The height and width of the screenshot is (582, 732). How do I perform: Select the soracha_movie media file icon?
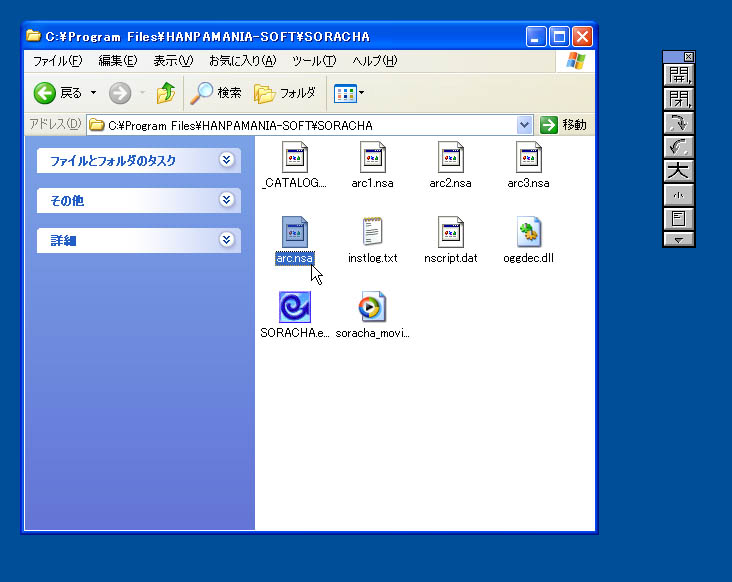click(373, 307)
